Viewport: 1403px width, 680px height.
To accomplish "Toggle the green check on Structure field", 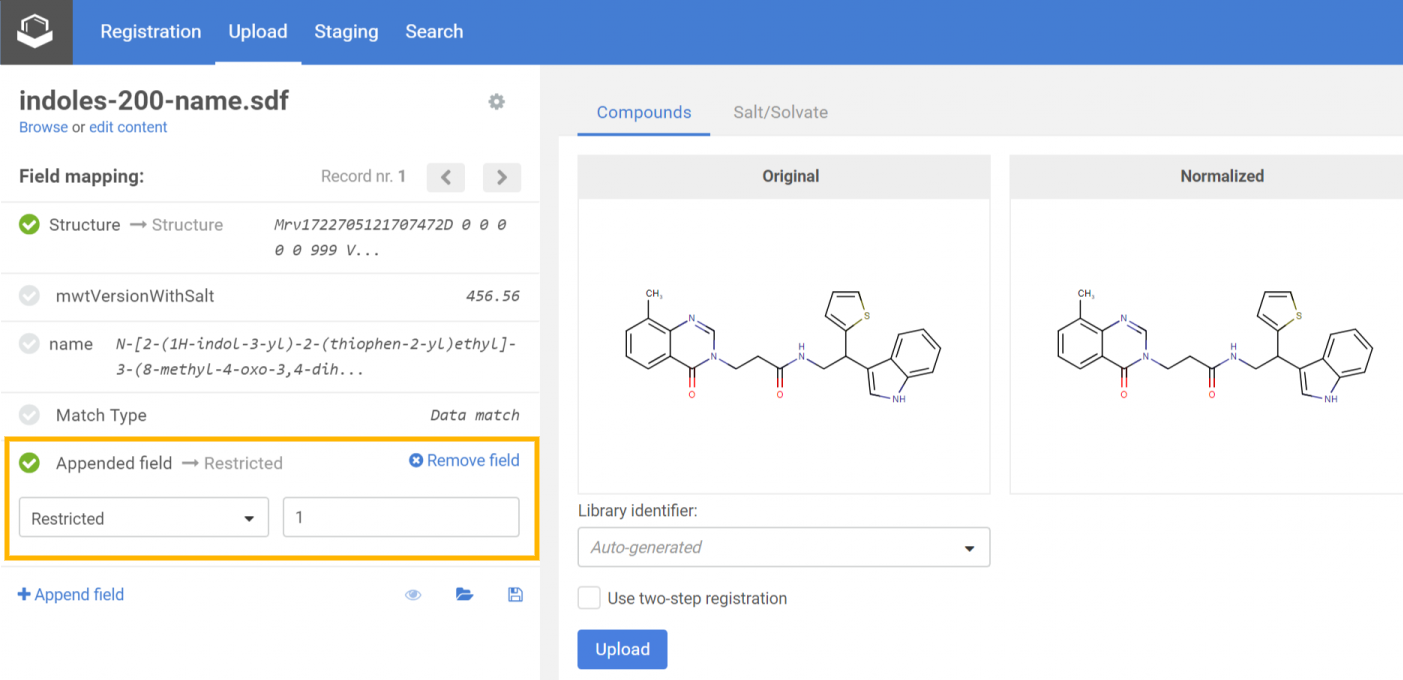I will click(30, 225).
